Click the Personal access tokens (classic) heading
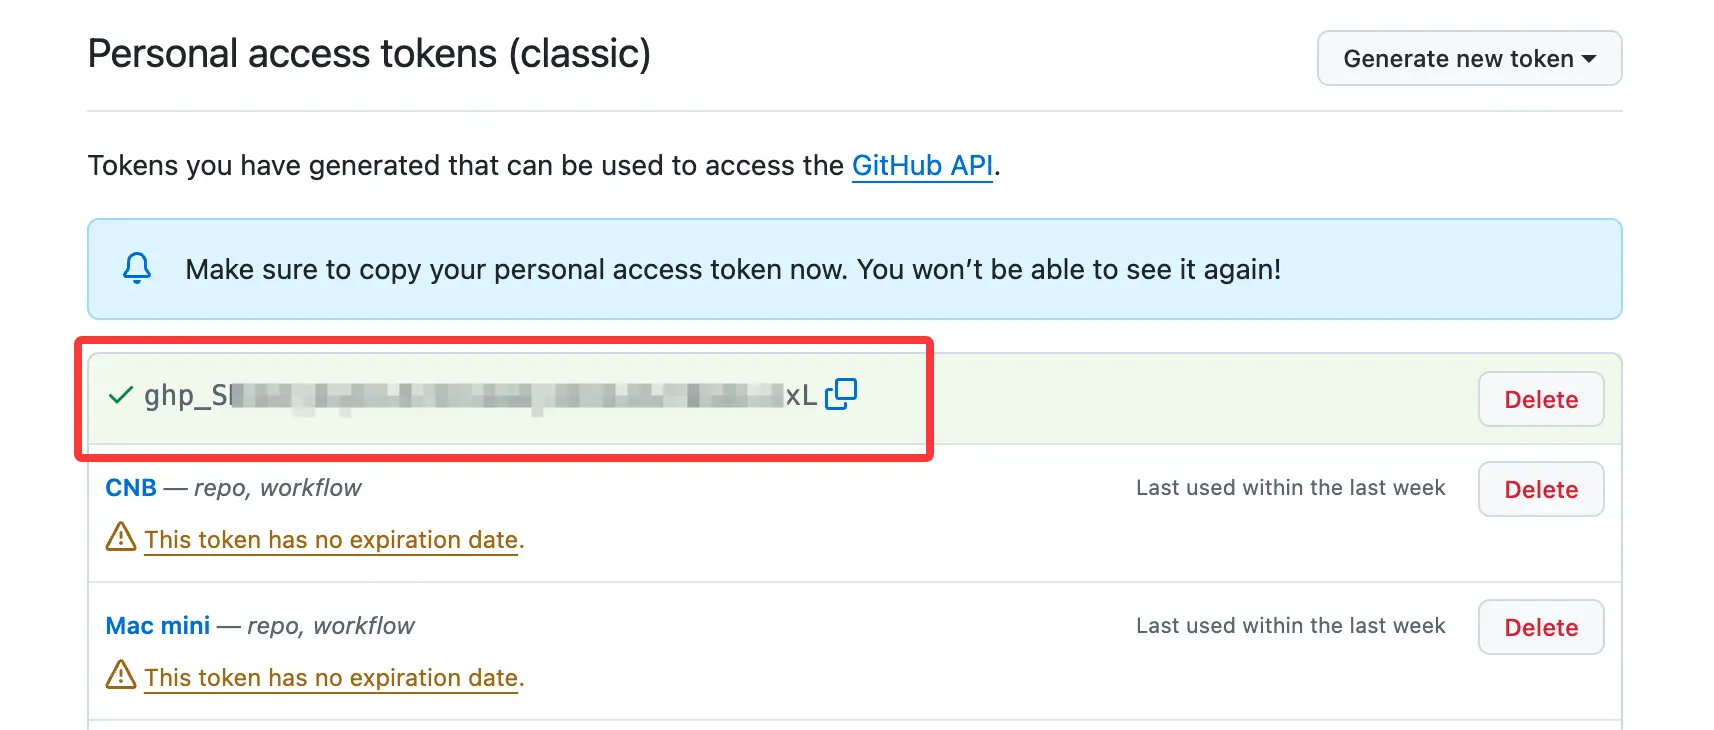The height and width of the screenshot is (730, 1714). click(369, 54)
